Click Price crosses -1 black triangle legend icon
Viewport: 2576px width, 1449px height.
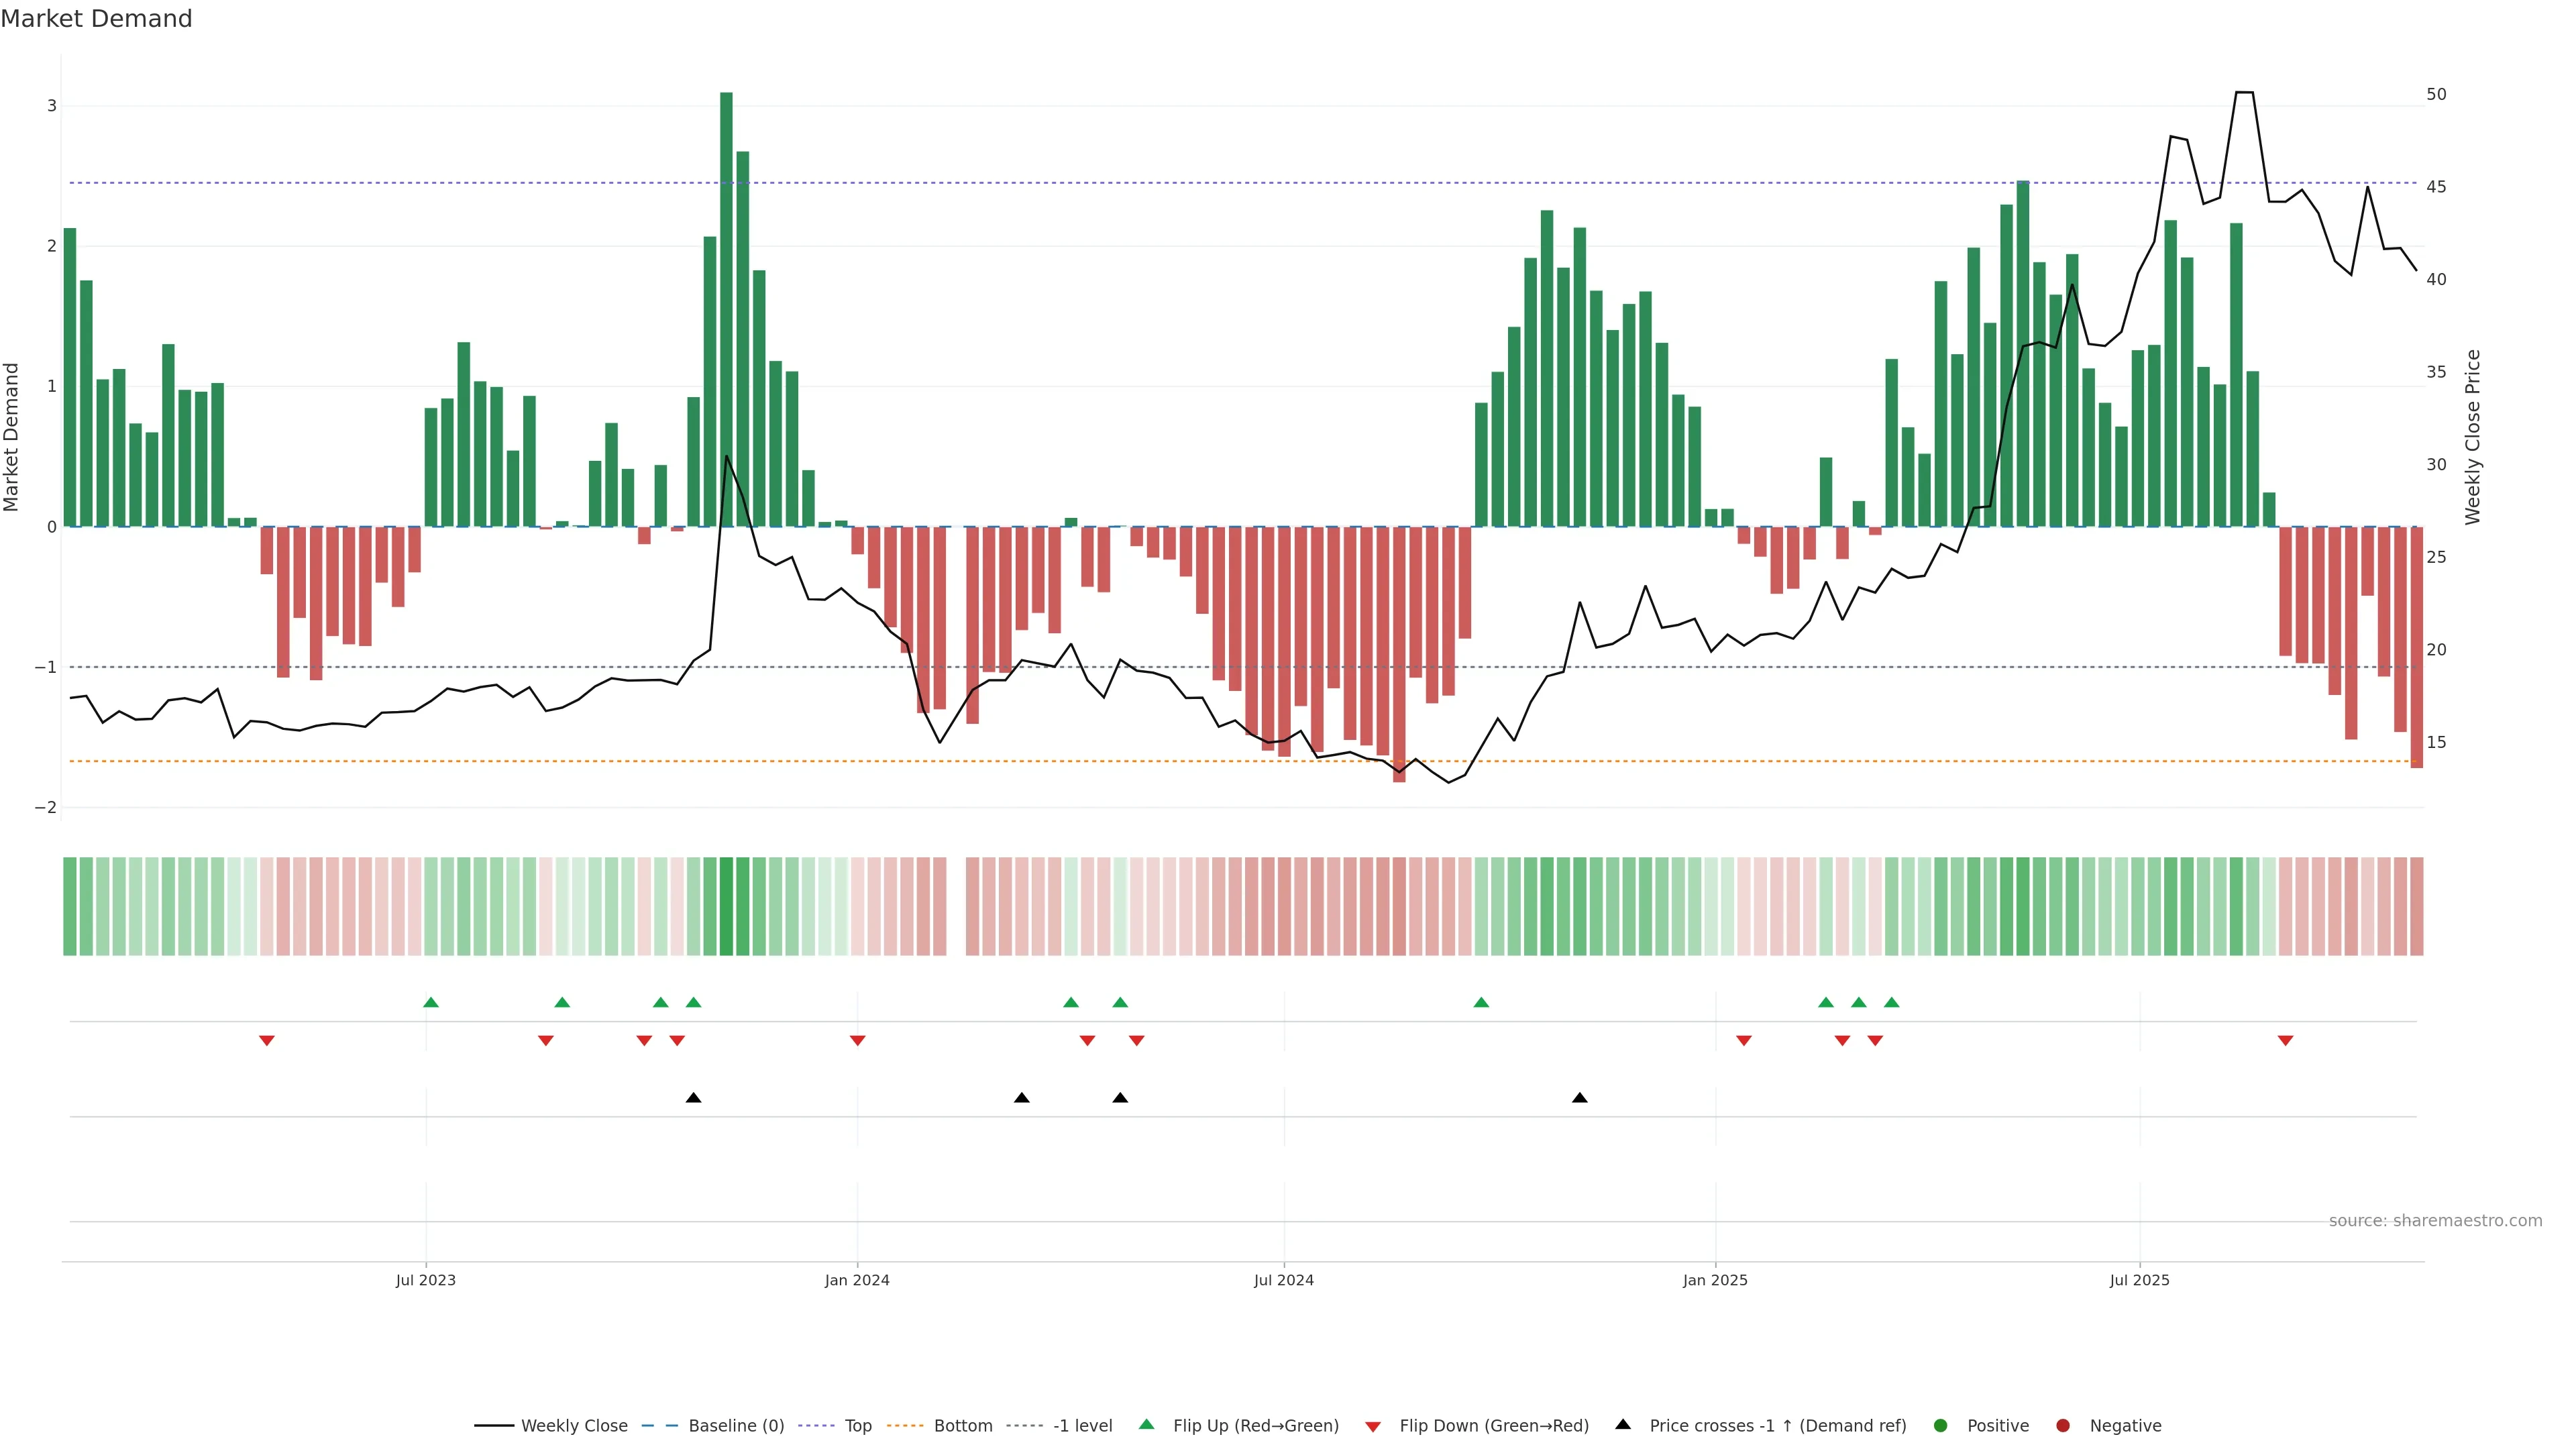pos(1623,1424)
